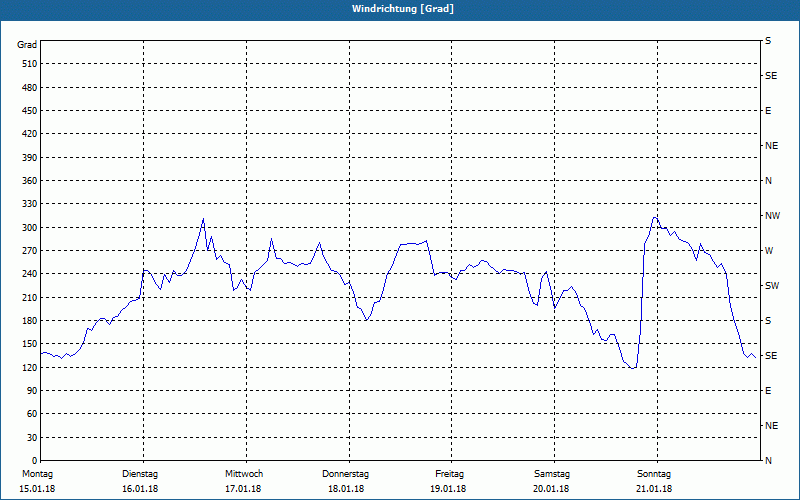Viewport: 800px width, 500px height.
Task: Click the 15.01.18 date label
Action: [37, 489]
